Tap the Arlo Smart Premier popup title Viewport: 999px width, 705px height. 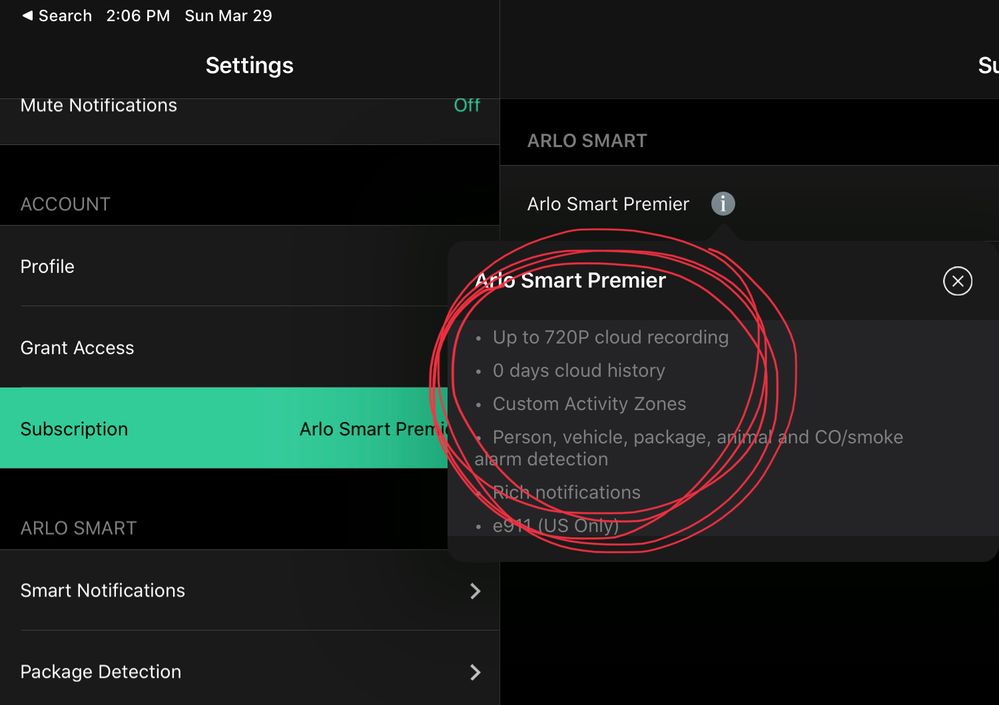[570, 280]
